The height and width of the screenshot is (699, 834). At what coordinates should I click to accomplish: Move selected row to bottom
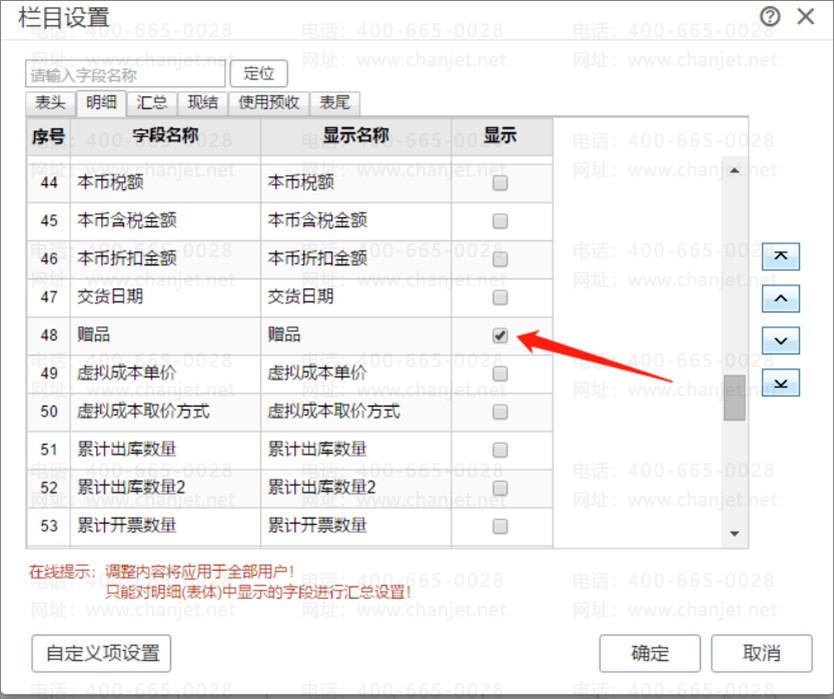[780, 382]
